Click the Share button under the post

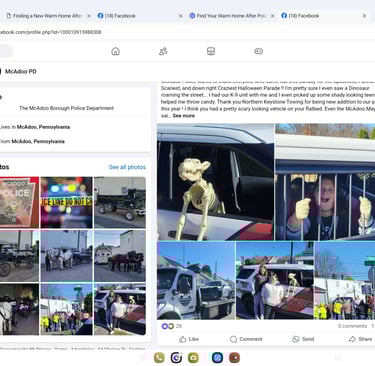pyautogui.click(x=360, y=339)
